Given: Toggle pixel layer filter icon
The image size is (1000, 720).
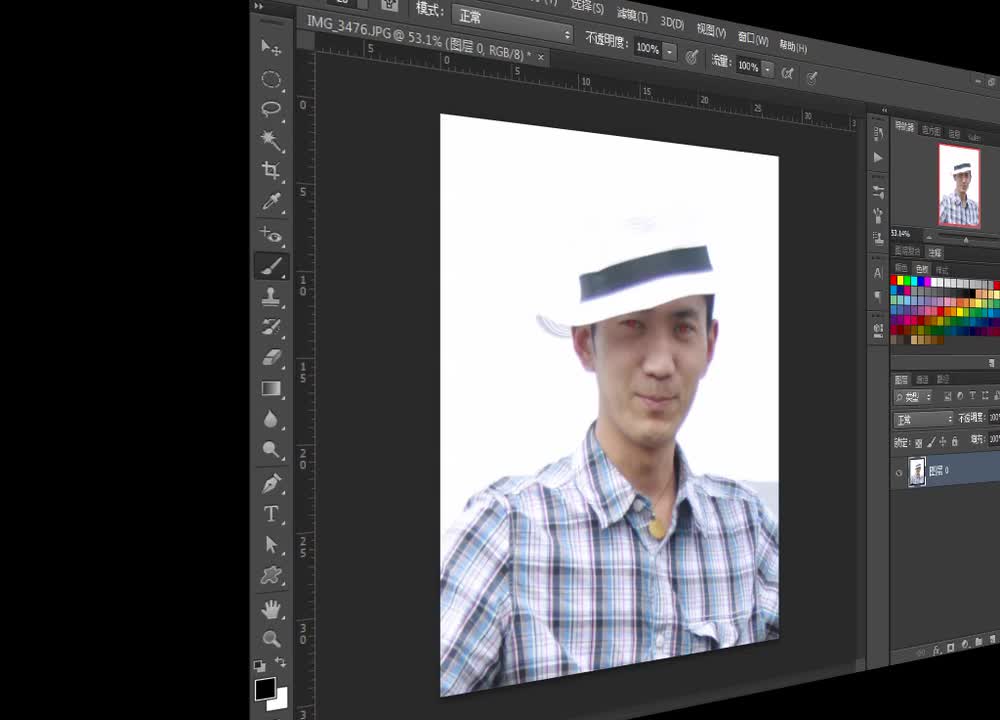Looking at the screenshot, I should click(x=948, y=397).
